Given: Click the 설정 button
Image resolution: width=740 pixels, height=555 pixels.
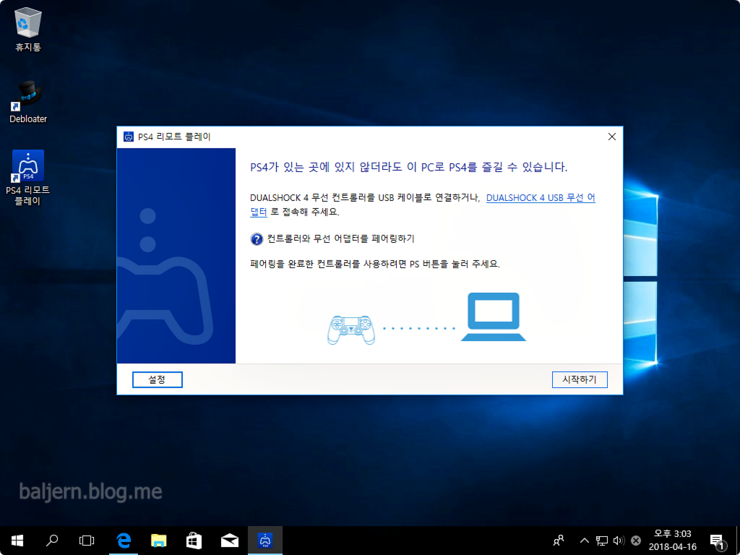Looking at the screenshot, I should click(157, 379).
